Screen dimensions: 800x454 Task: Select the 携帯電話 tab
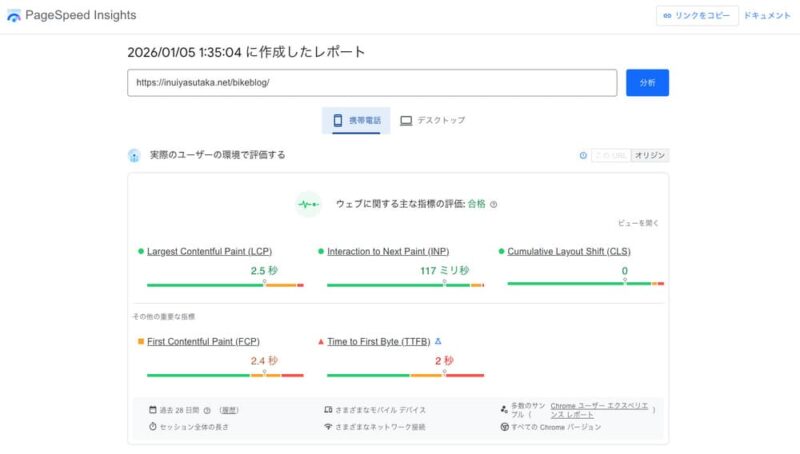click(356, 120)
